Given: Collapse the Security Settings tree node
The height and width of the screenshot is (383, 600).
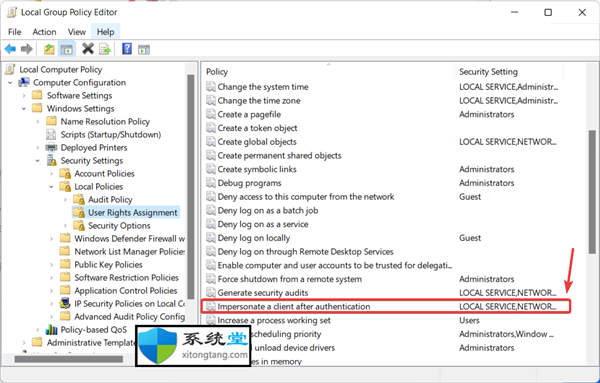Looking at the screenshot, I should [x=38, y=161].
